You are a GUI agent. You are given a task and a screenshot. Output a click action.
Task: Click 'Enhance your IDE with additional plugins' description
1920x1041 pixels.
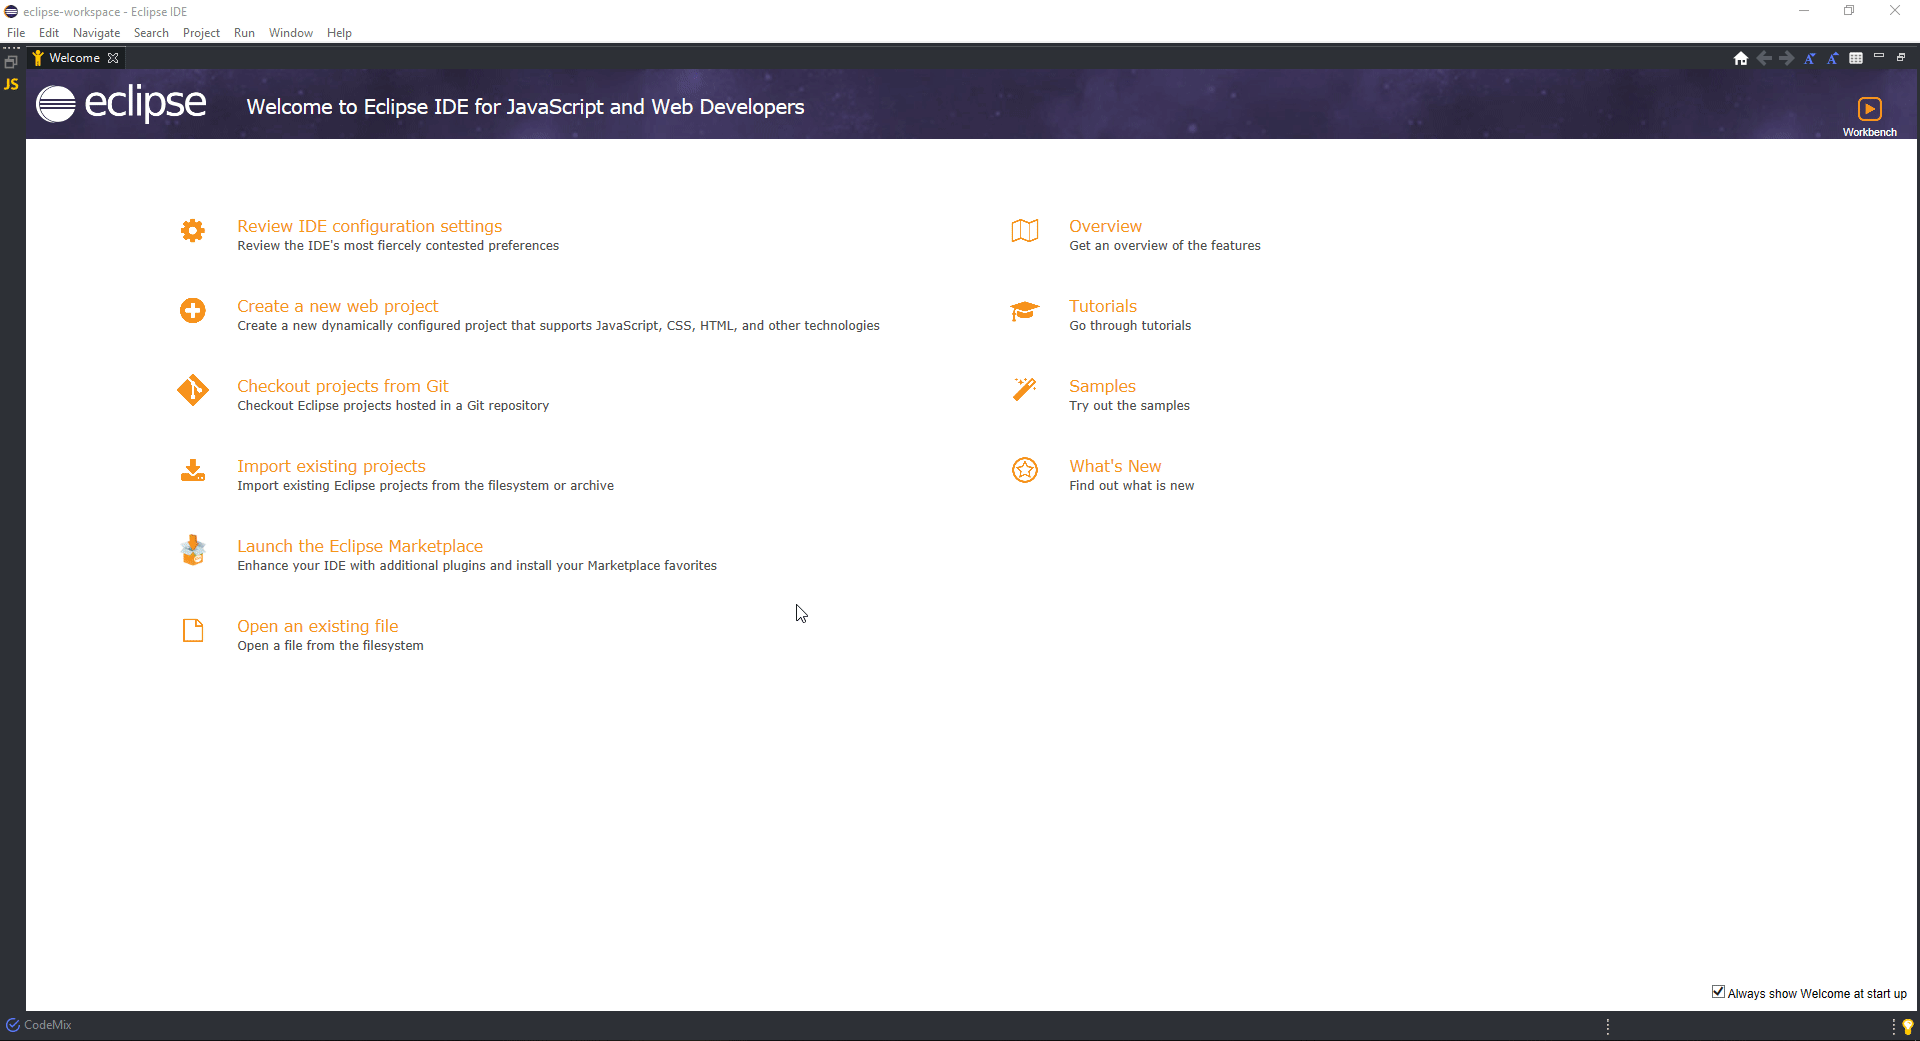477,566
